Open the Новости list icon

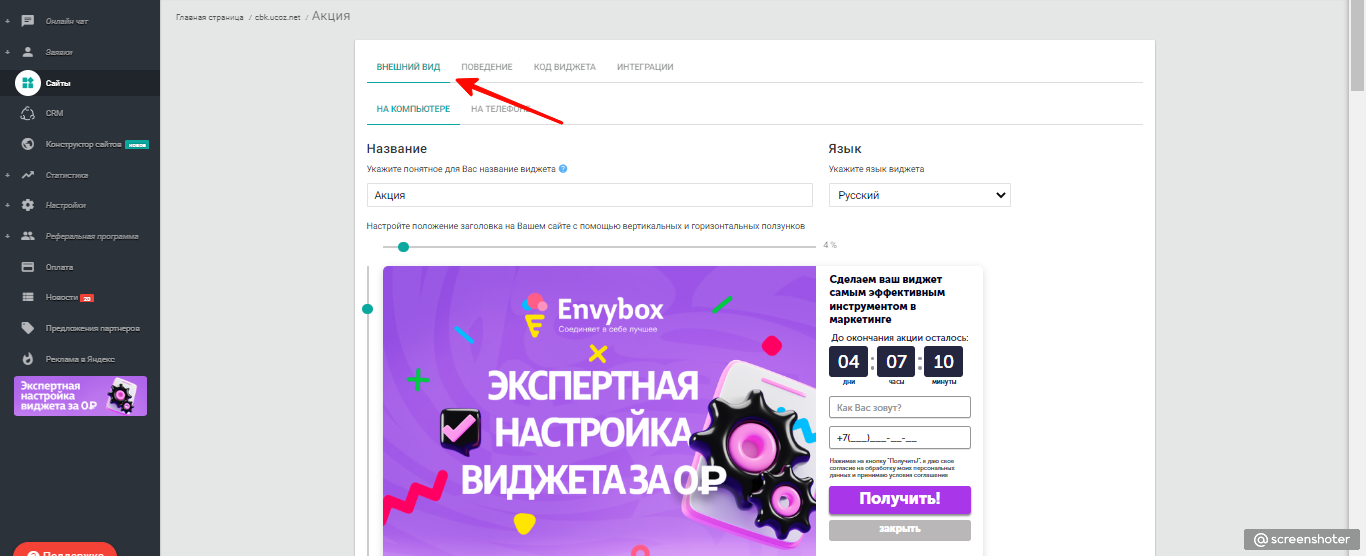click(28, 297)
